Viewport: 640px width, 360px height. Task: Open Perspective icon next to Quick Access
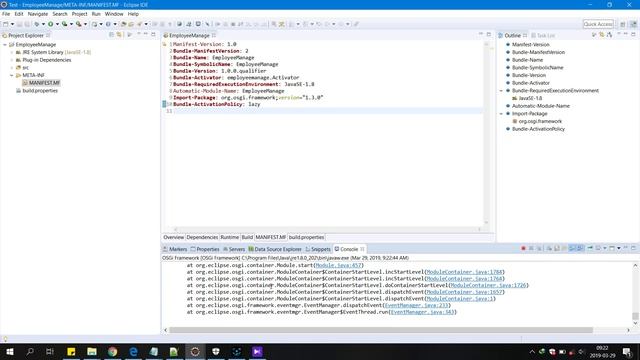point(622,24)
